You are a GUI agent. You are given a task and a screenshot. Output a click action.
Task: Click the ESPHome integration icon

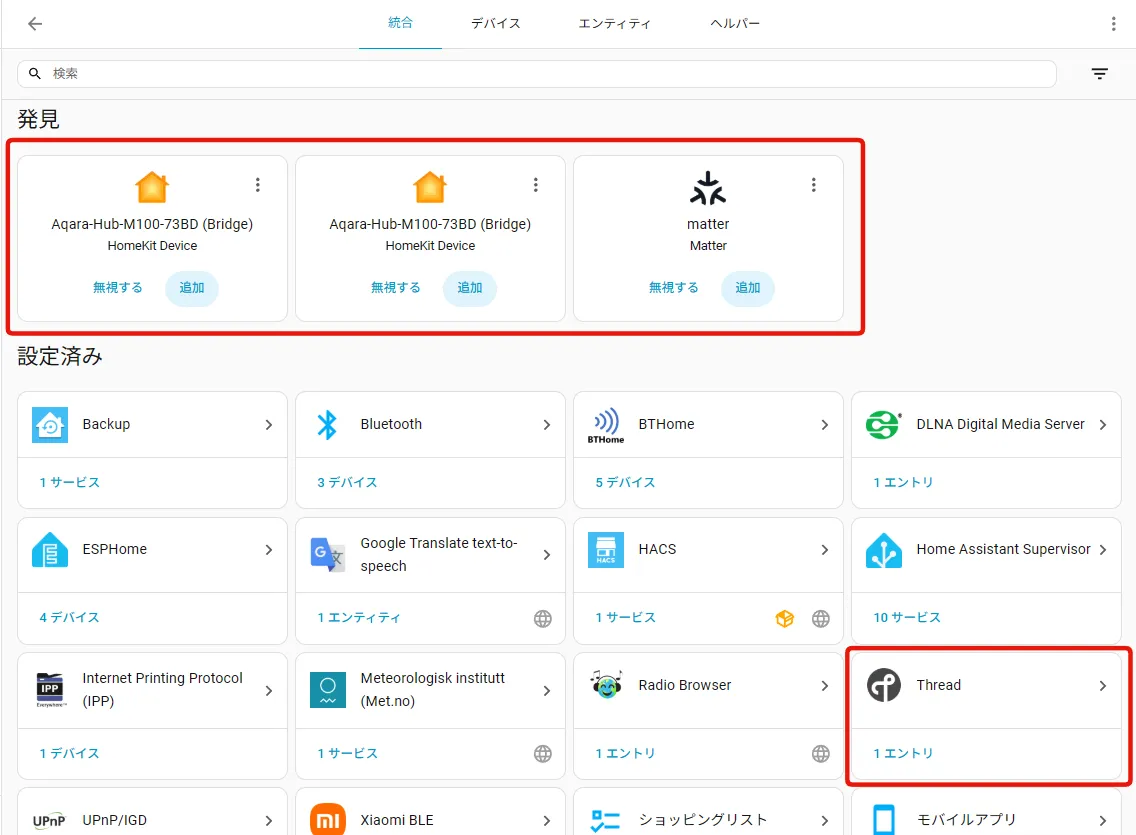(50, 550)
